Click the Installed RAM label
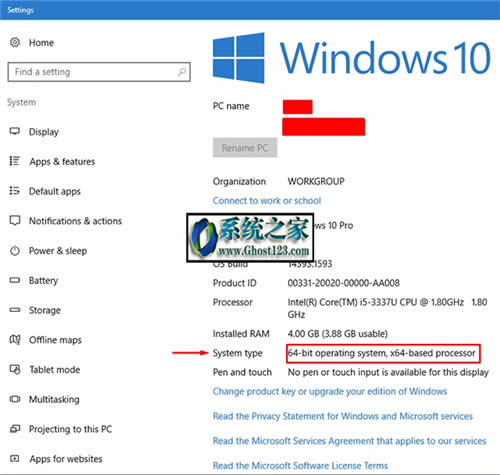Screen dimensions: 500x475 pyautogui.click(x=241, y=333)
